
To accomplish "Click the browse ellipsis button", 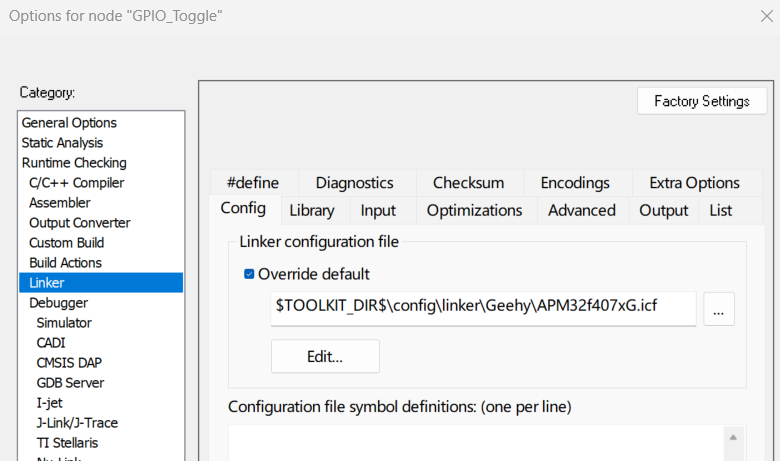I will coord(718,309).
